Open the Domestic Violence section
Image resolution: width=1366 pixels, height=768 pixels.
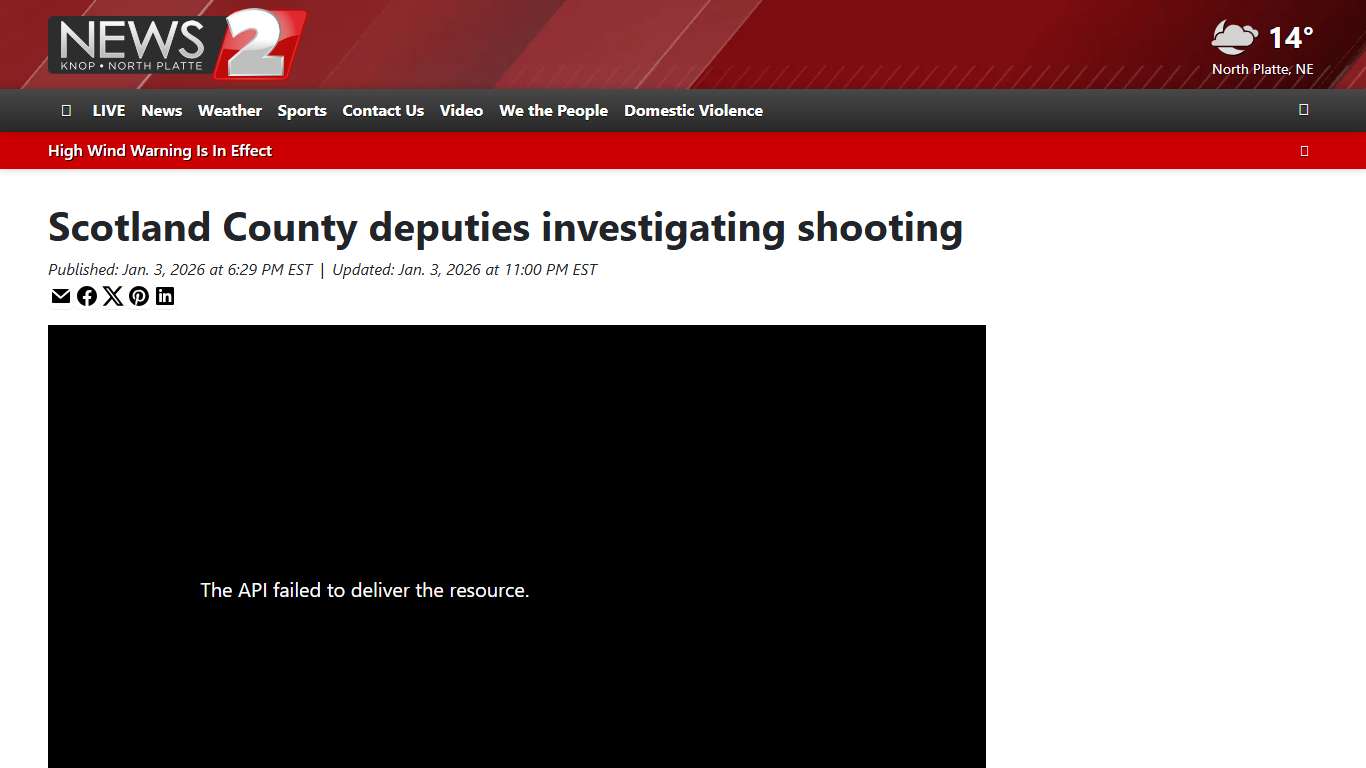[693, 110]
